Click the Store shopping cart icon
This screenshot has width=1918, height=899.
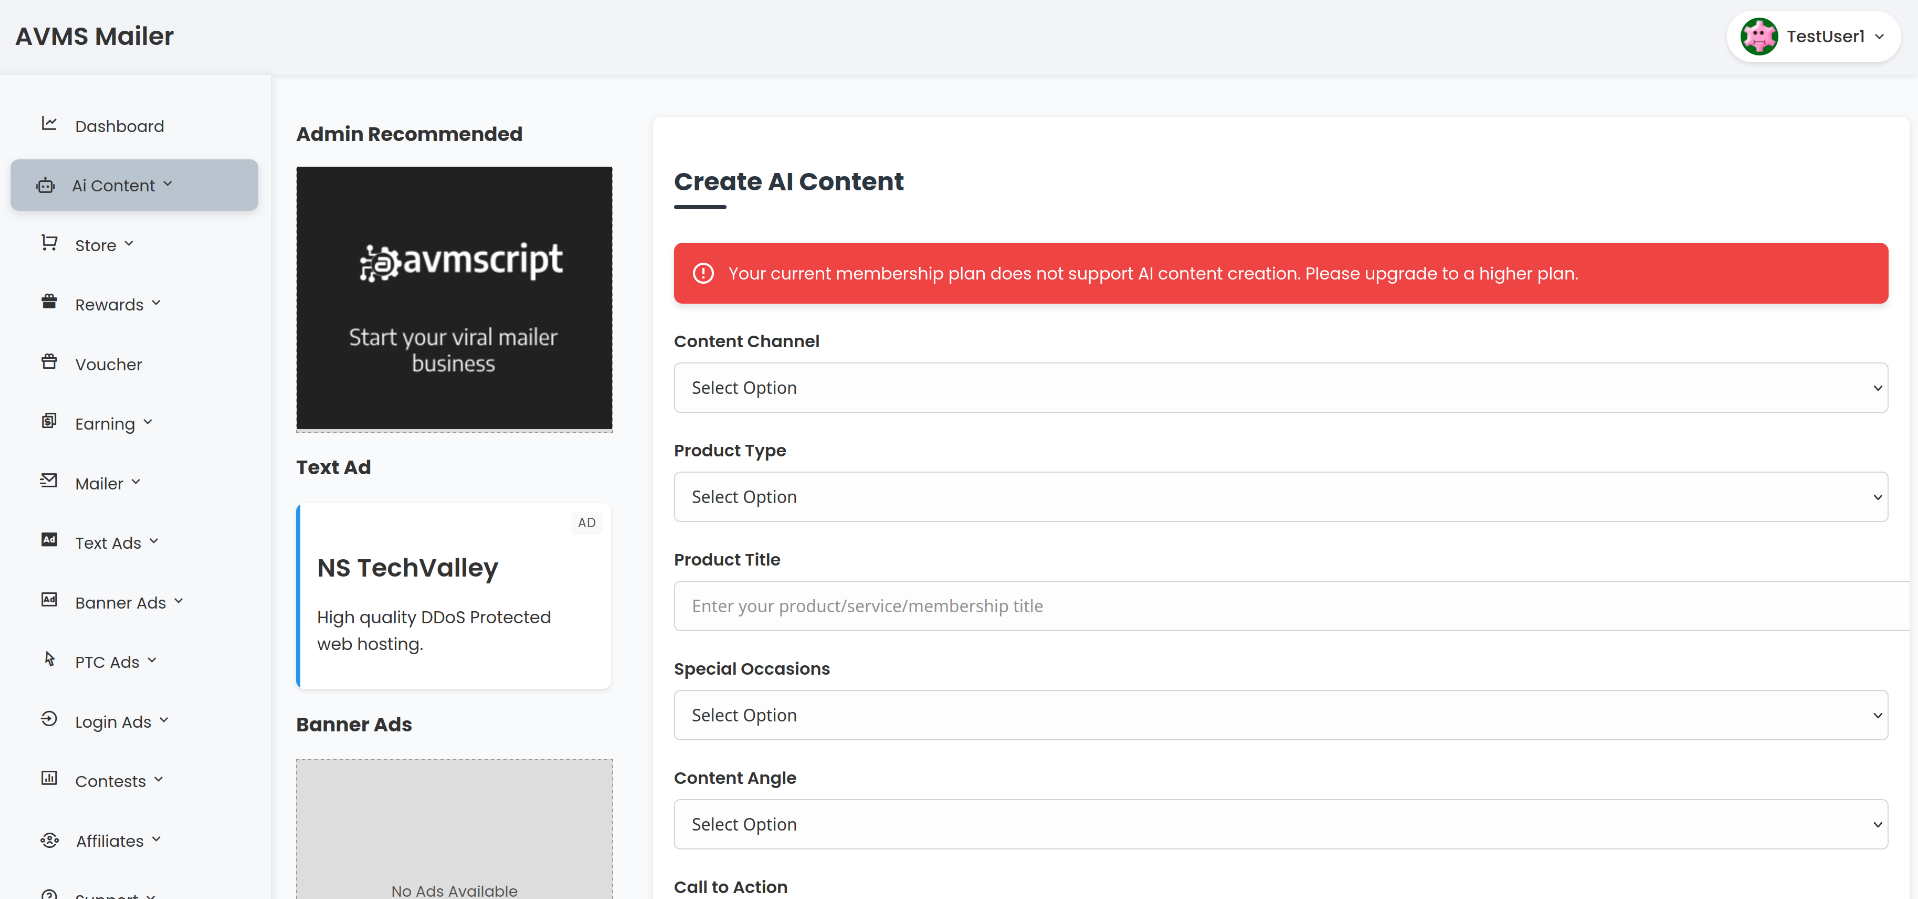click(x=49, y=243)
